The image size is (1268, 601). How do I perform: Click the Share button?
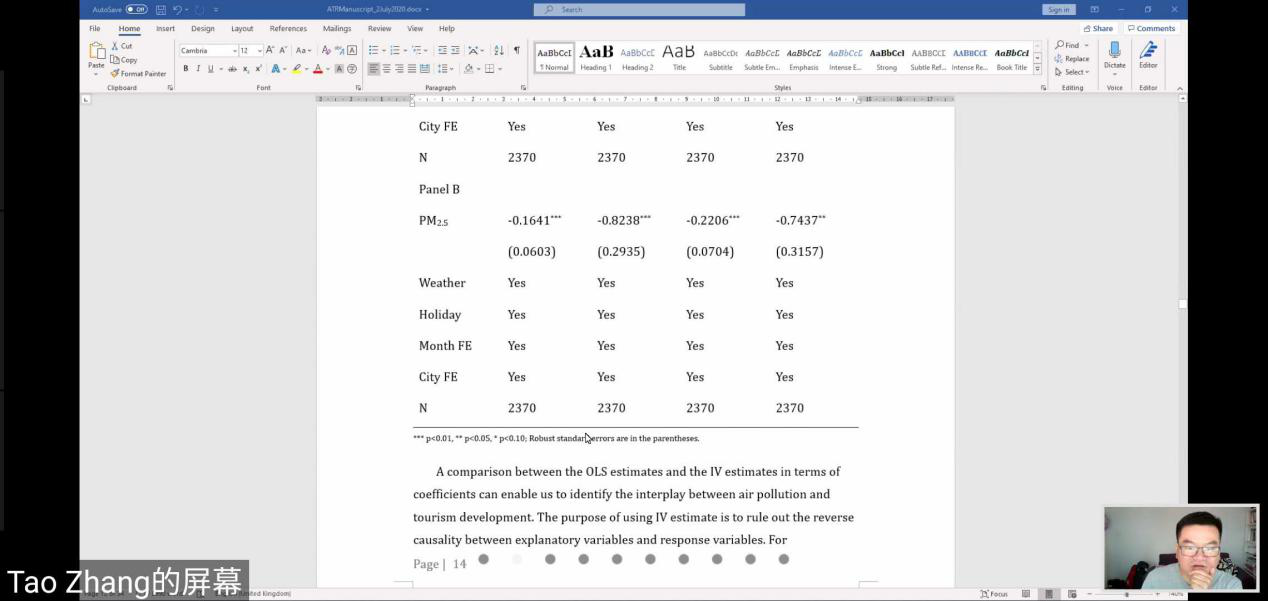tap(1097, 28)
